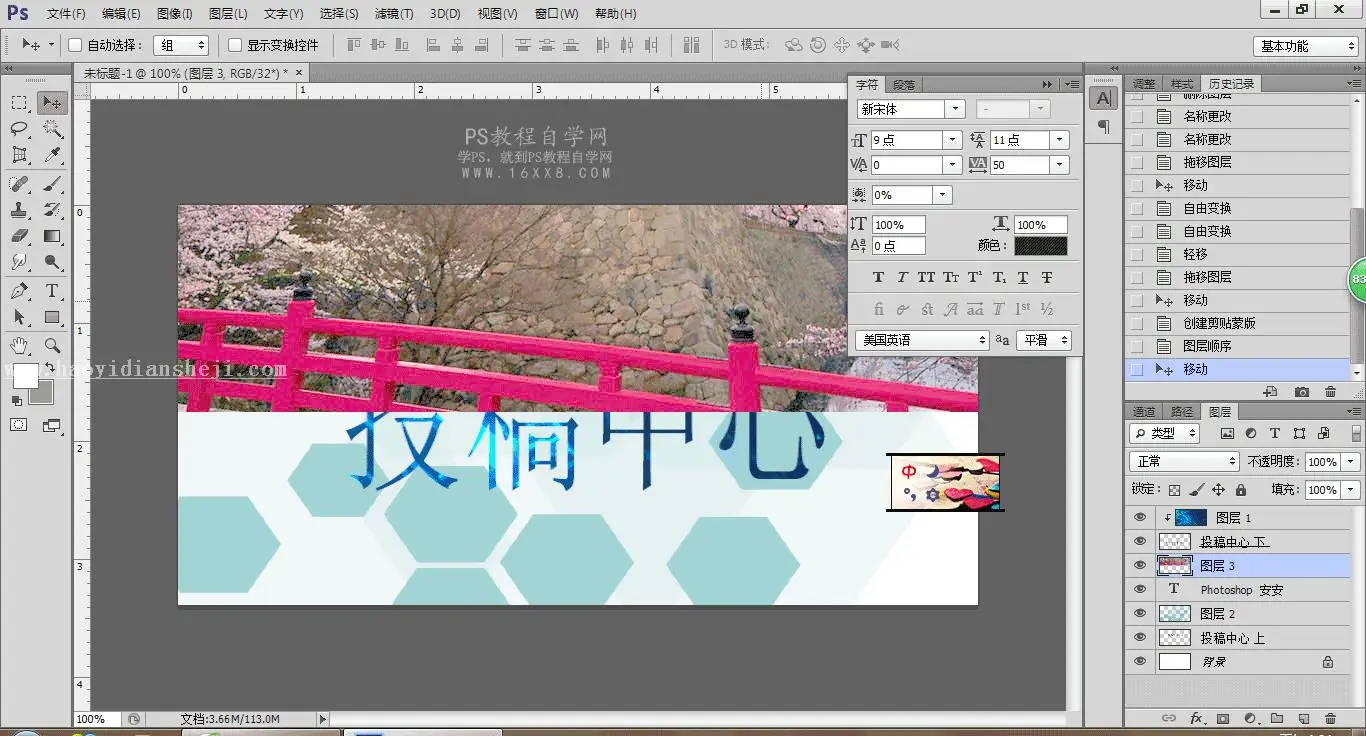Image resolution: width=1366 pixels, height=736 pixels.
Task: Open the 类型 layer filter dropdown
Action: (1165, 433)
